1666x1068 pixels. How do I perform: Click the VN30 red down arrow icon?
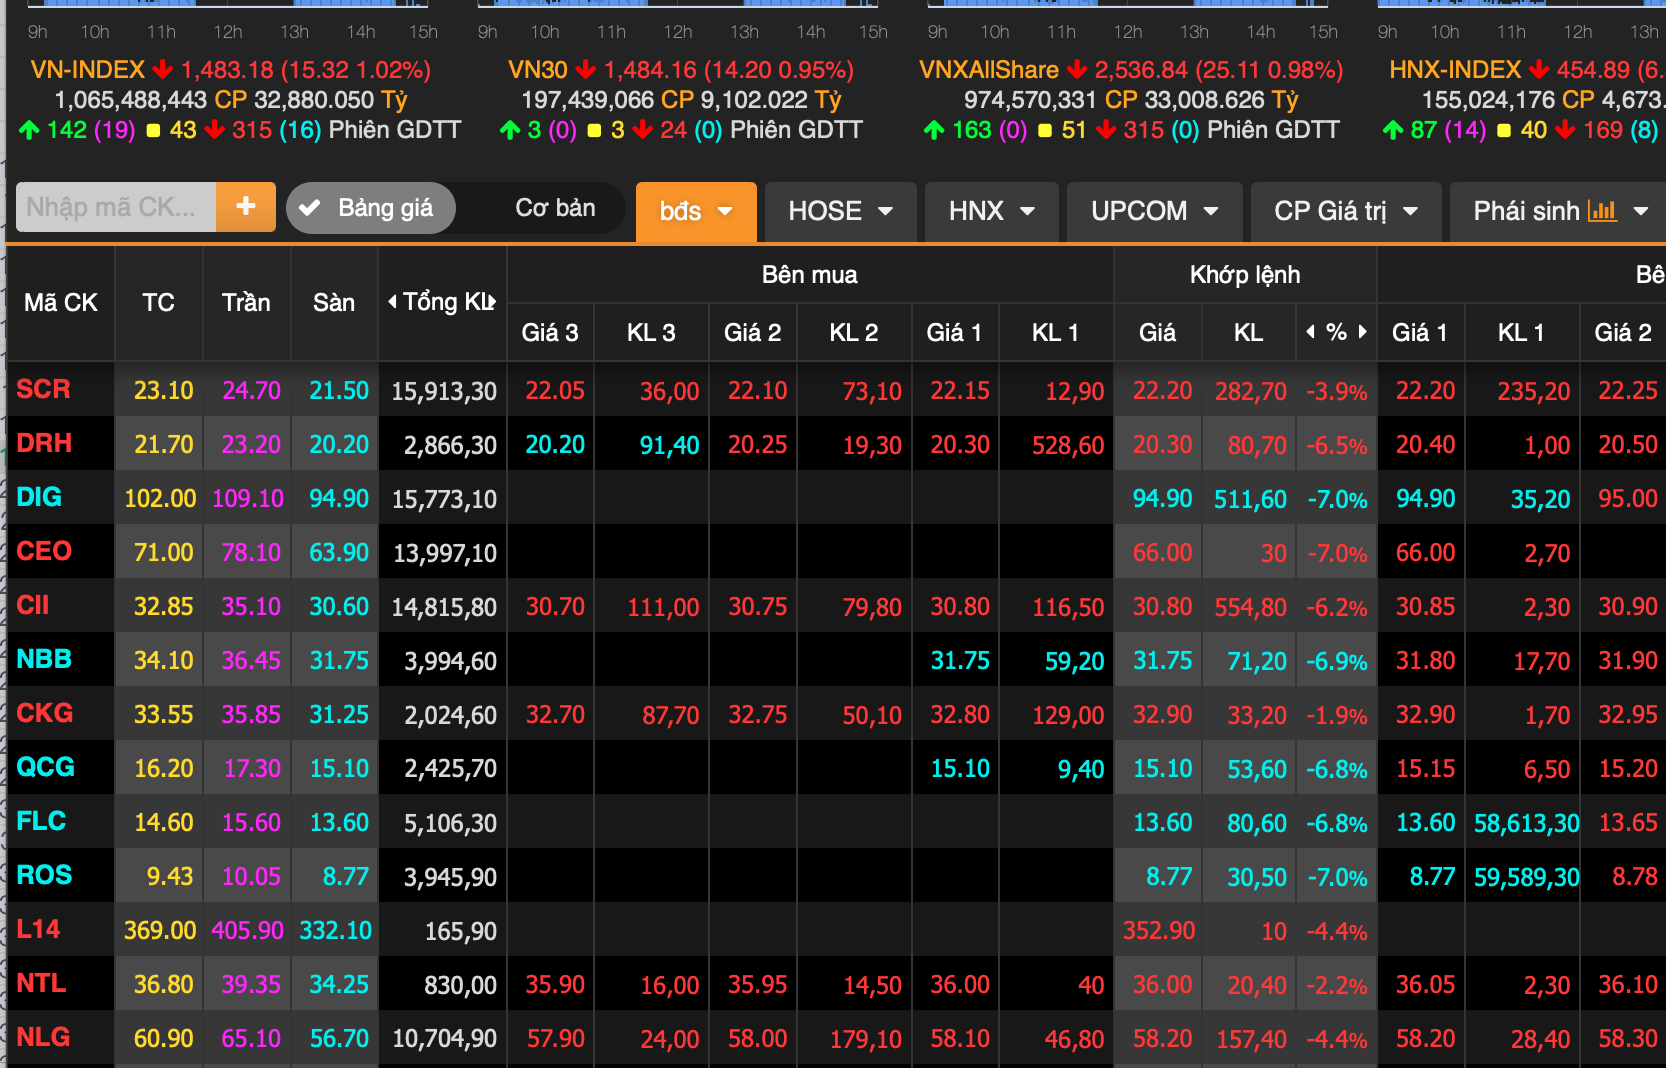coord(586,70)
